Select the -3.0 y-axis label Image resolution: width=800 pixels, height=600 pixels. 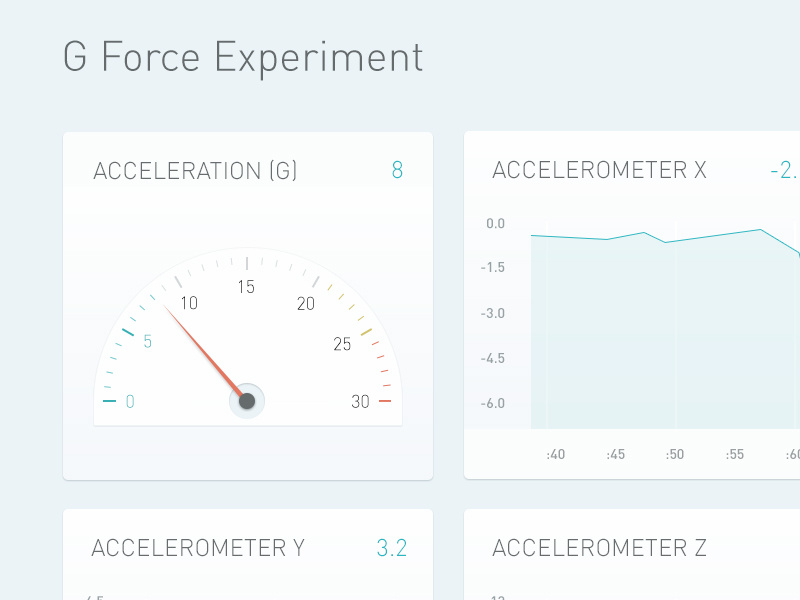pos(492,313)
